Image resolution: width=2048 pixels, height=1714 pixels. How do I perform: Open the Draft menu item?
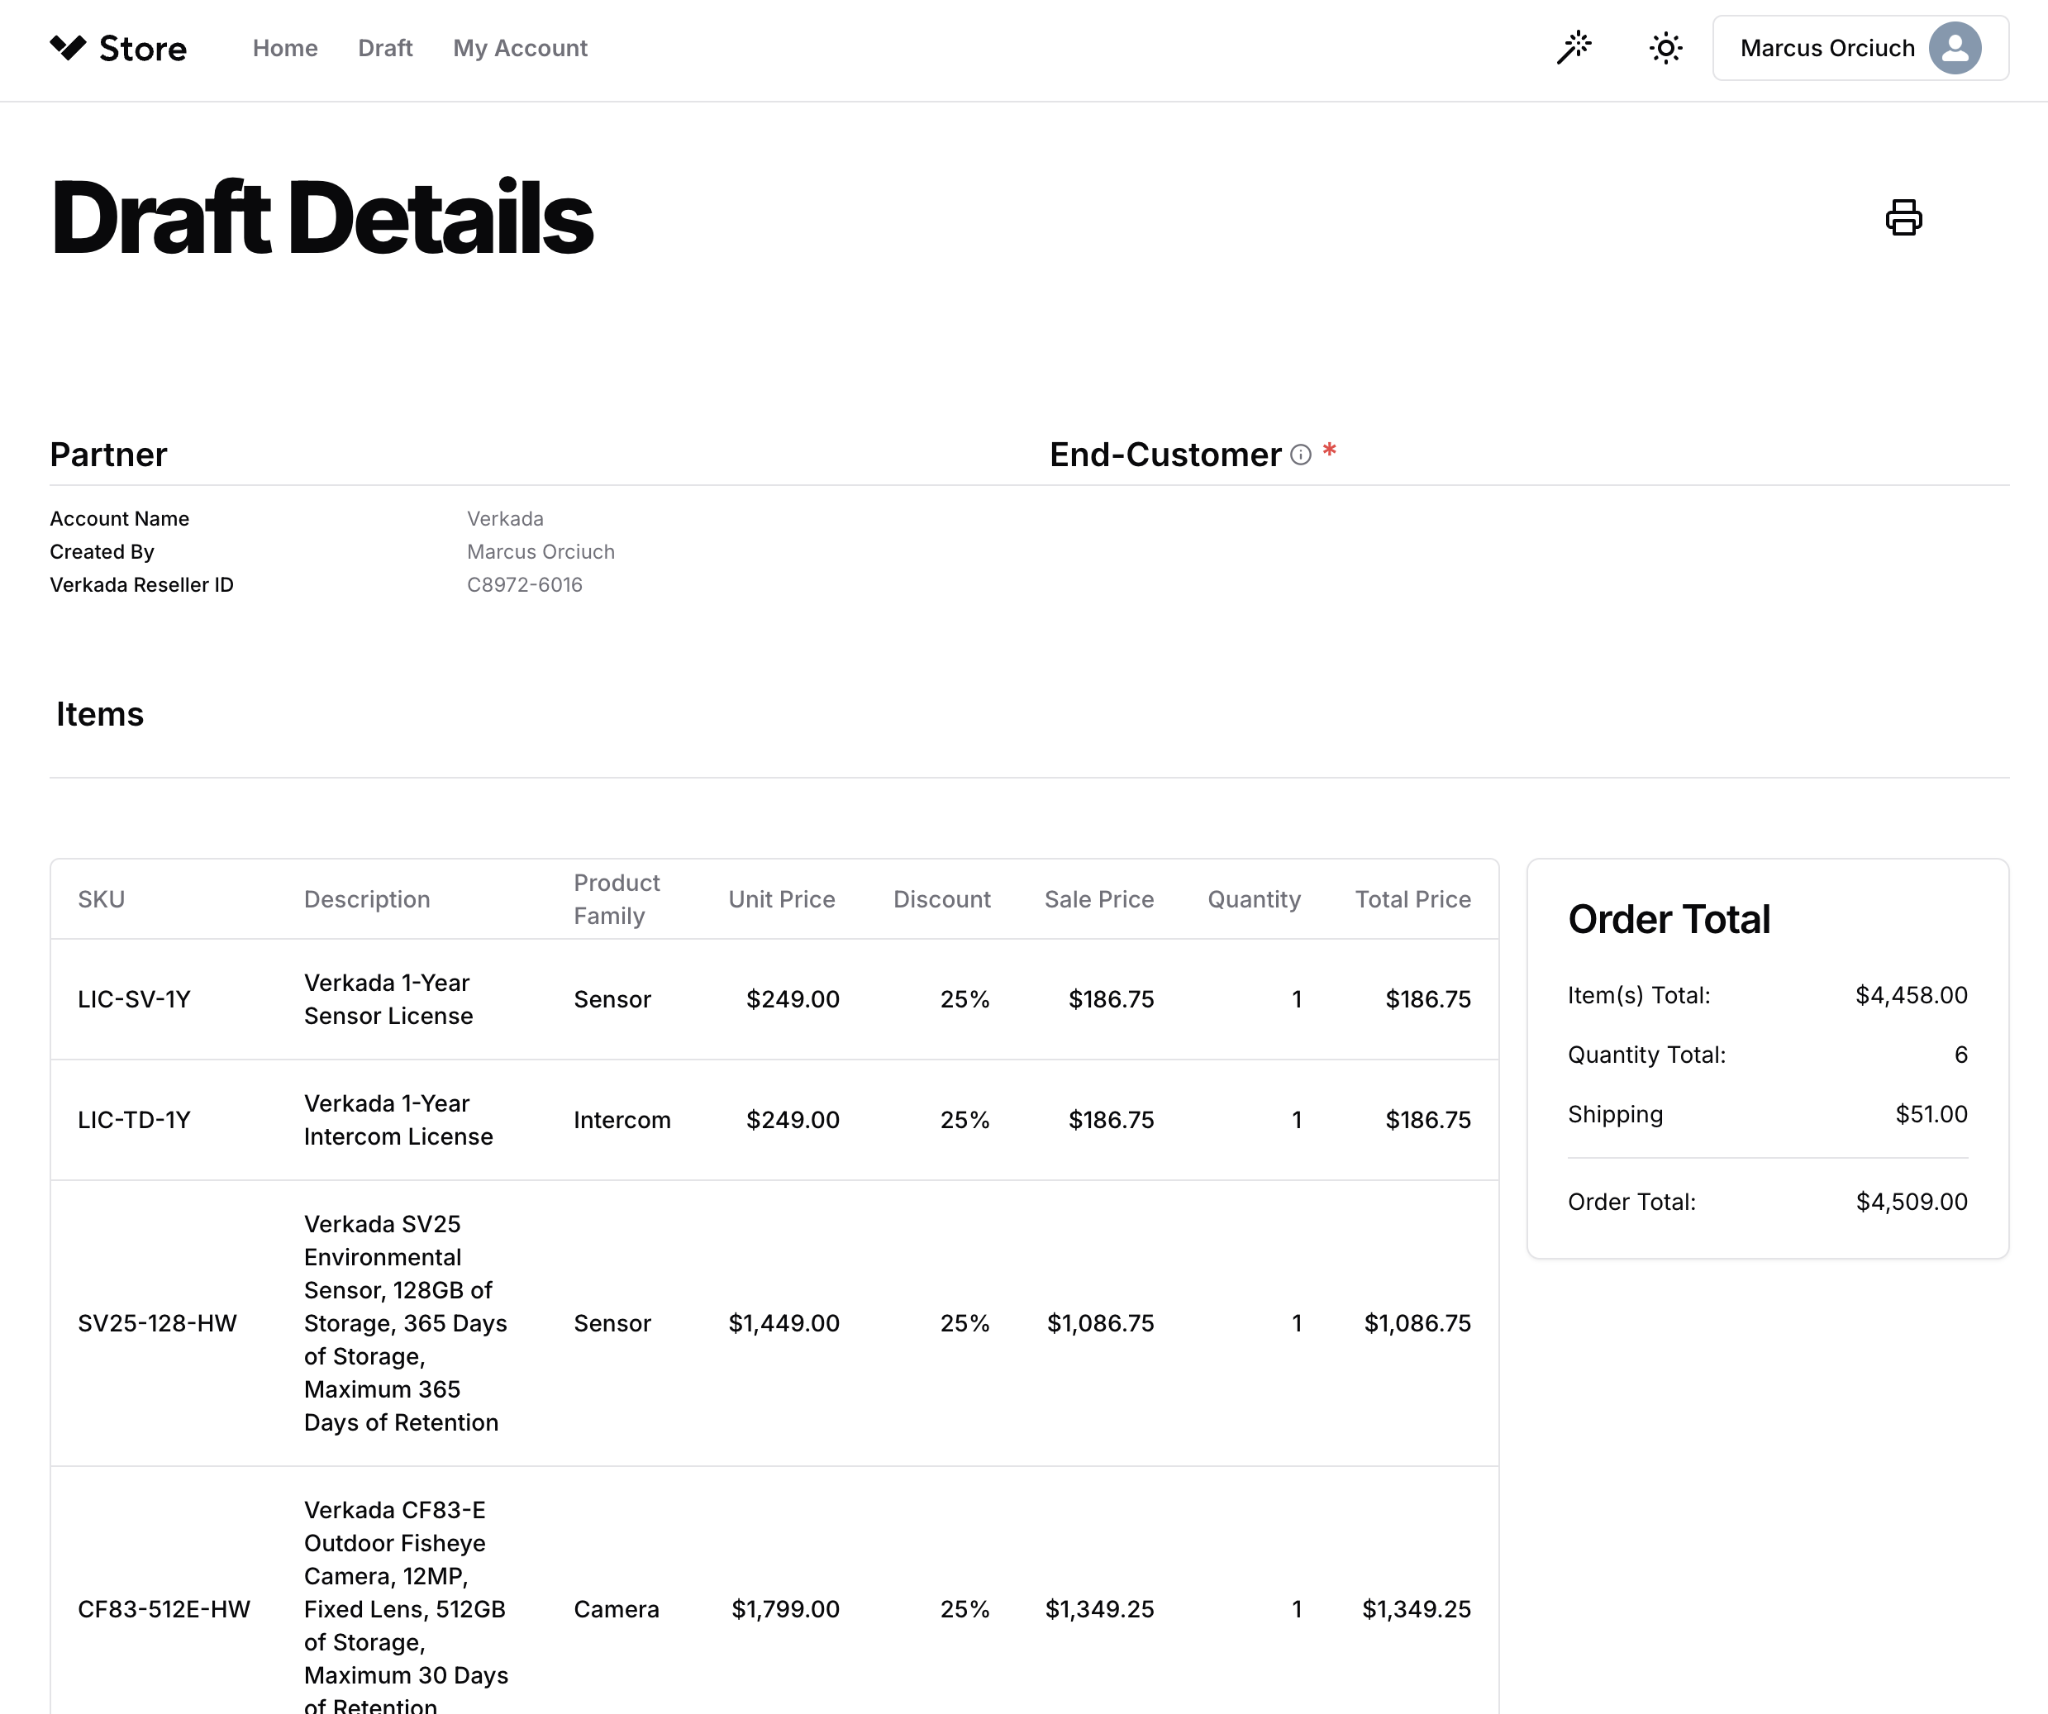pyautogui.click(x=385, y=48)
